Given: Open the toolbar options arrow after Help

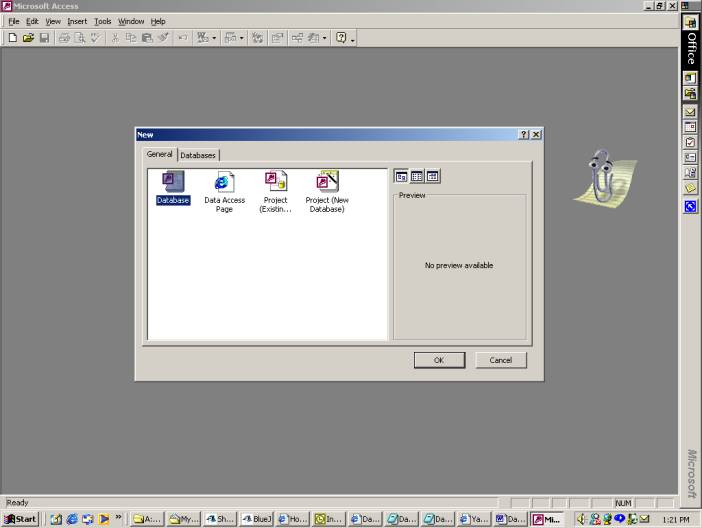Looking at the screenshot, I should coord(353,40).
